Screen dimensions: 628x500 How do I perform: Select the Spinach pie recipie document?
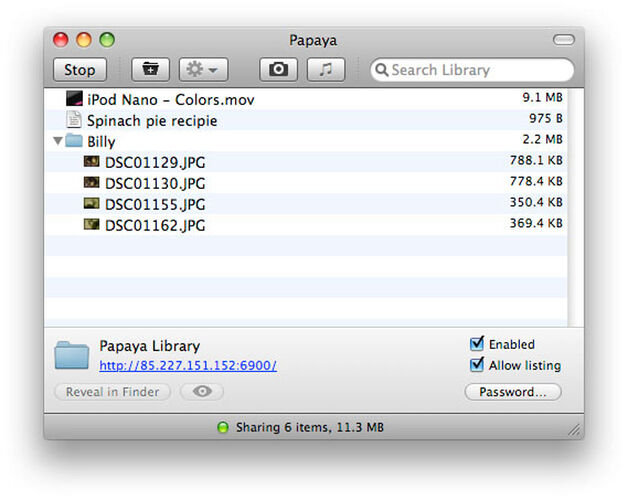pyautogui.click(x=151, y=120)
